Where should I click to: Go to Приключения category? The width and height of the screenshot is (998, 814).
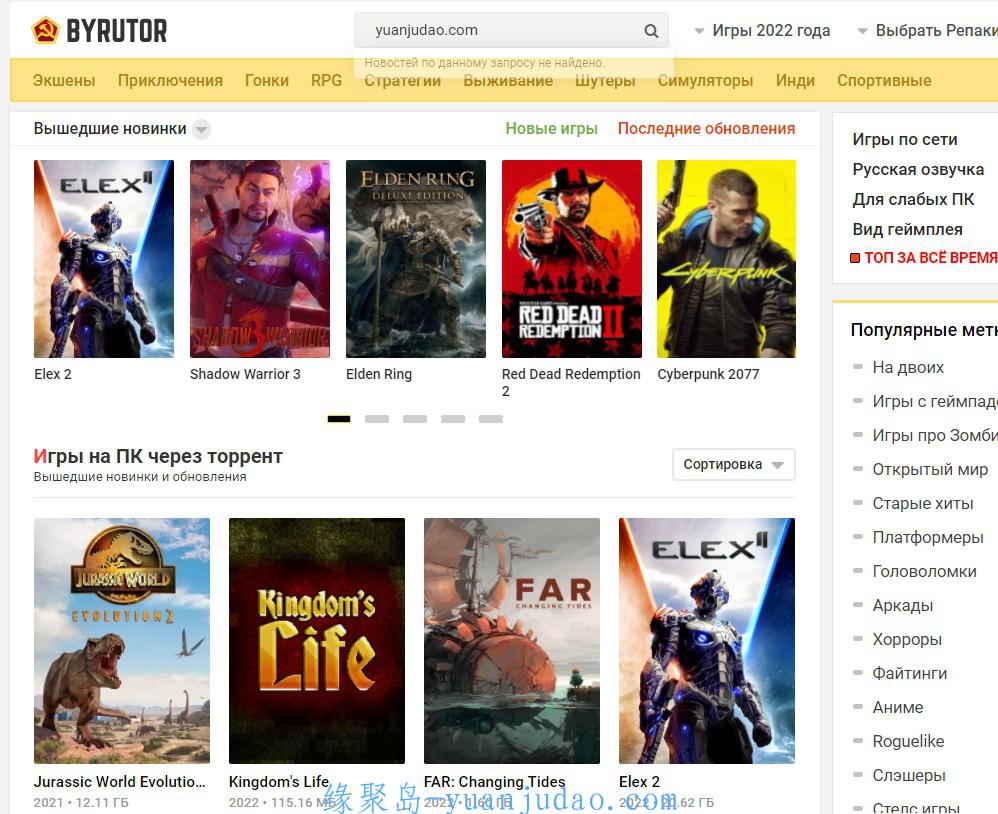[x=170, y=81]
